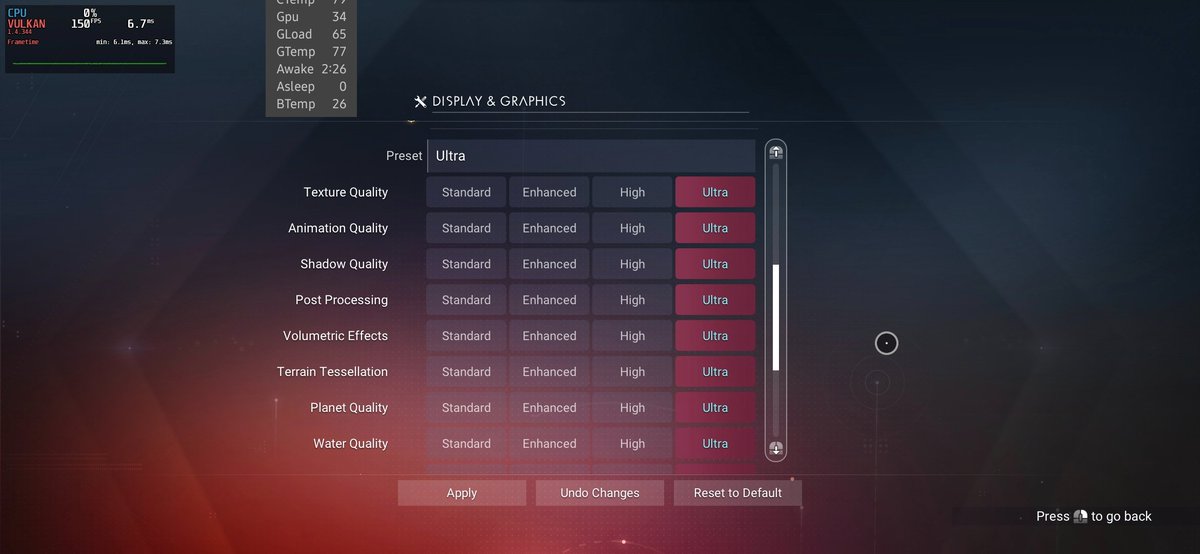Set Texture Quality to Enhanced

click(x=549, y=192)
